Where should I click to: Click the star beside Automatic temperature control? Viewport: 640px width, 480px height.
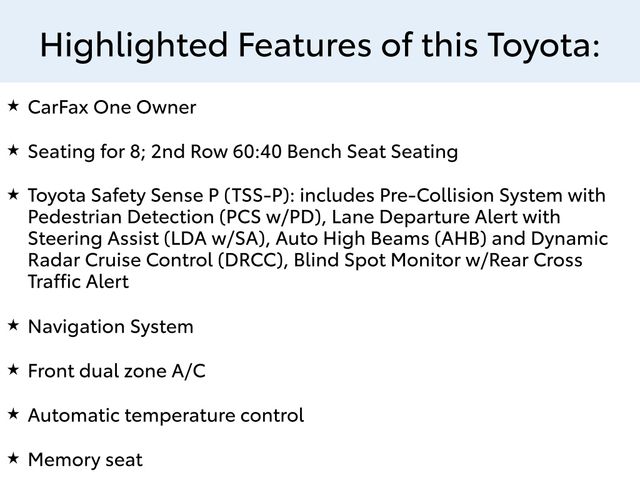tap(13, 412)
